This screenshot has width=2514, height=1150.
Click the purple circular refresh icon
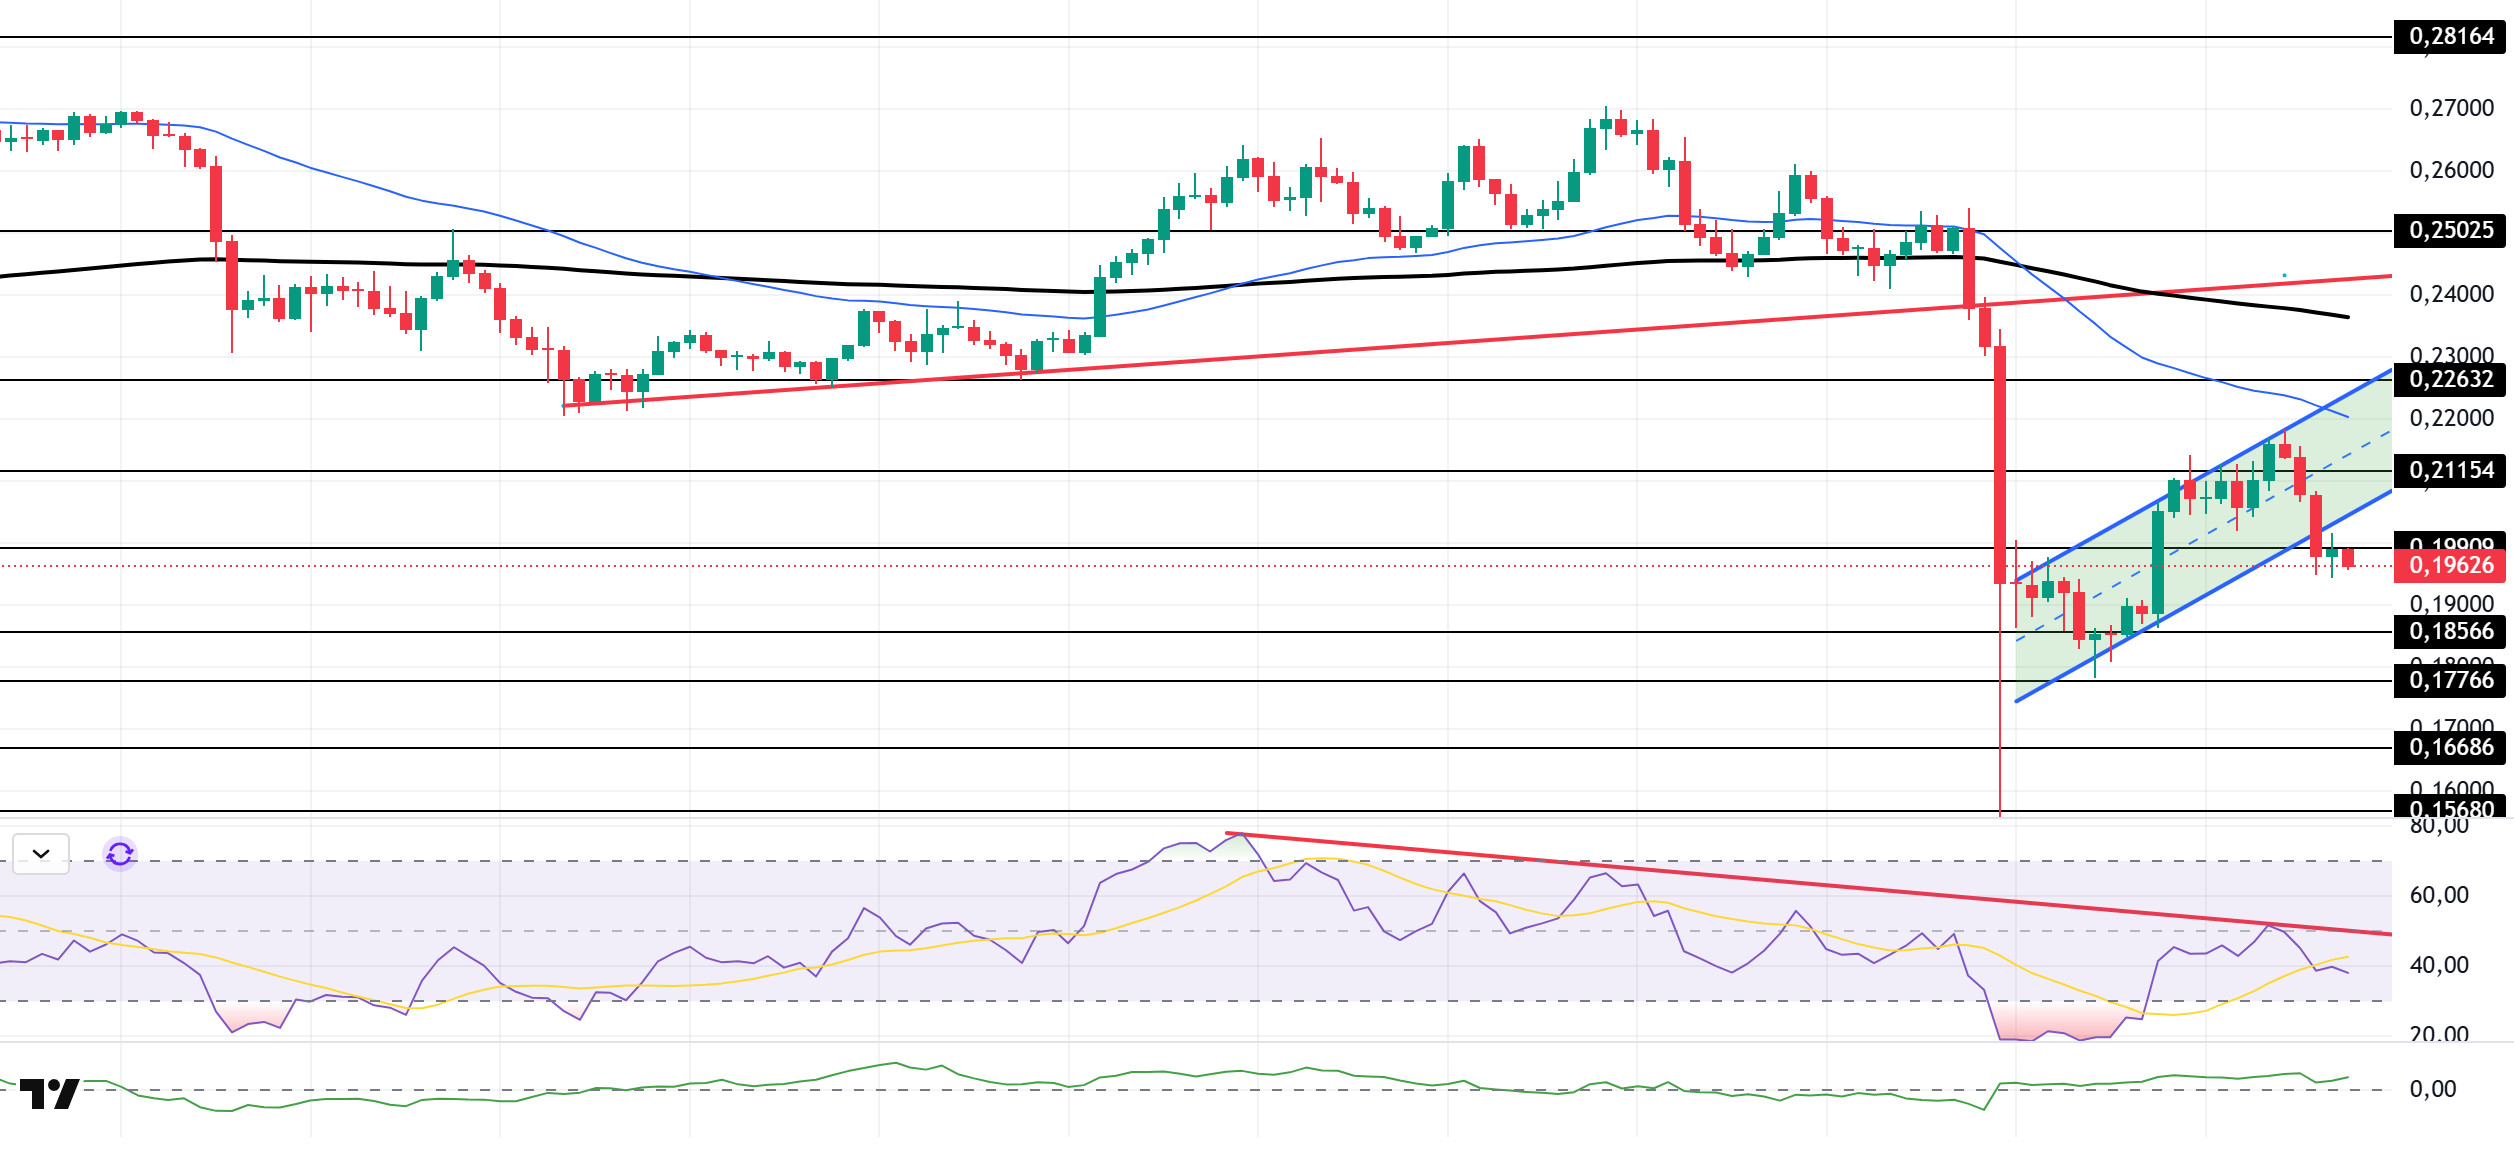coord(120,854)
